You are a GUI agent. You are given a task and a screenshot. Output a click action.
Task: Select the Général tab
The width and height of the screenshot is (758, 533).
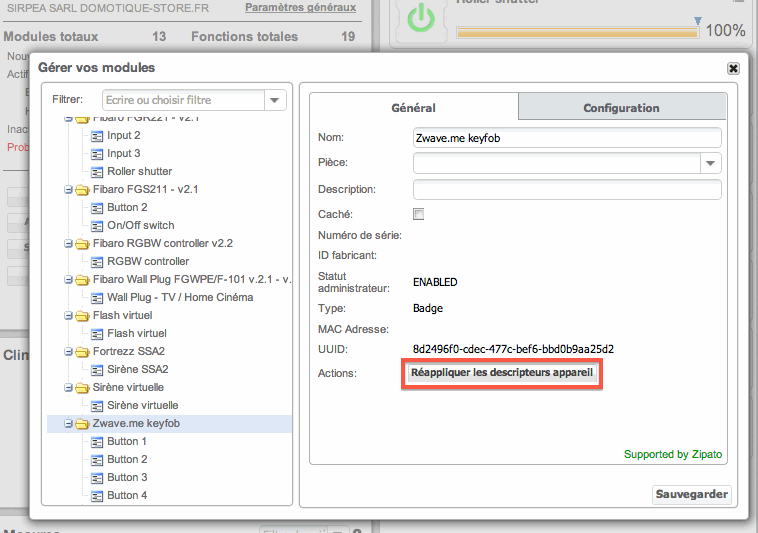click(413, 108)
